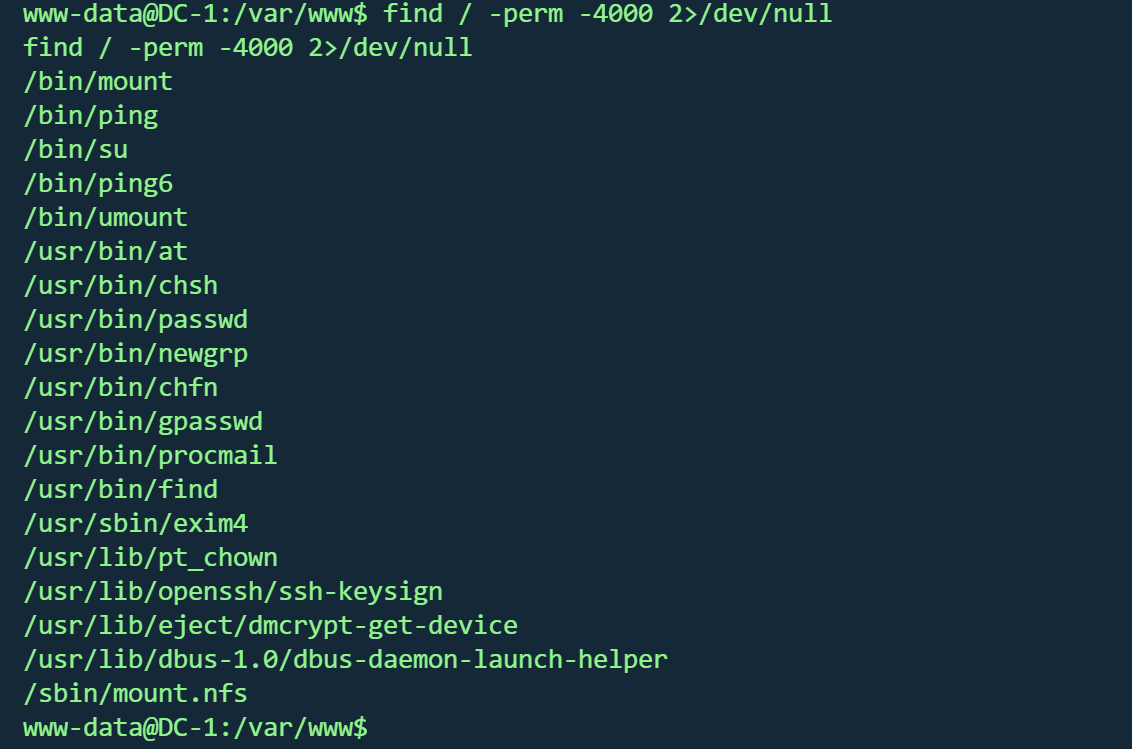The height and width of the screenshot is (749, 1132).
Task: Click the /bin/su result line
Action: [x=76, y=149]
